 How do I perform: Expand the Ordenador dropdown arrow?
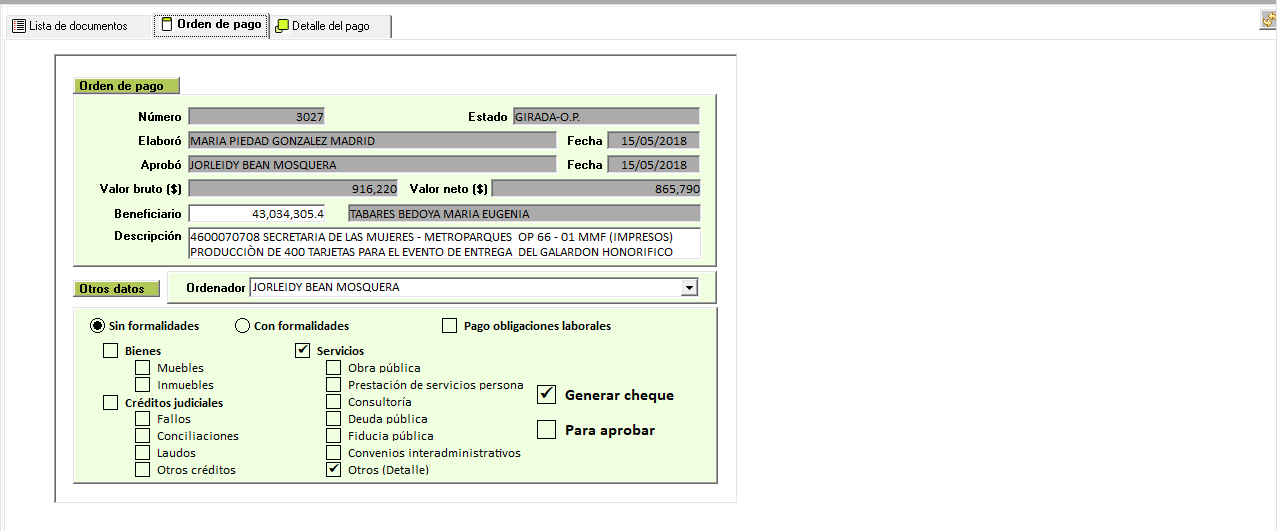pyautogui.click(x=688, y=288)
